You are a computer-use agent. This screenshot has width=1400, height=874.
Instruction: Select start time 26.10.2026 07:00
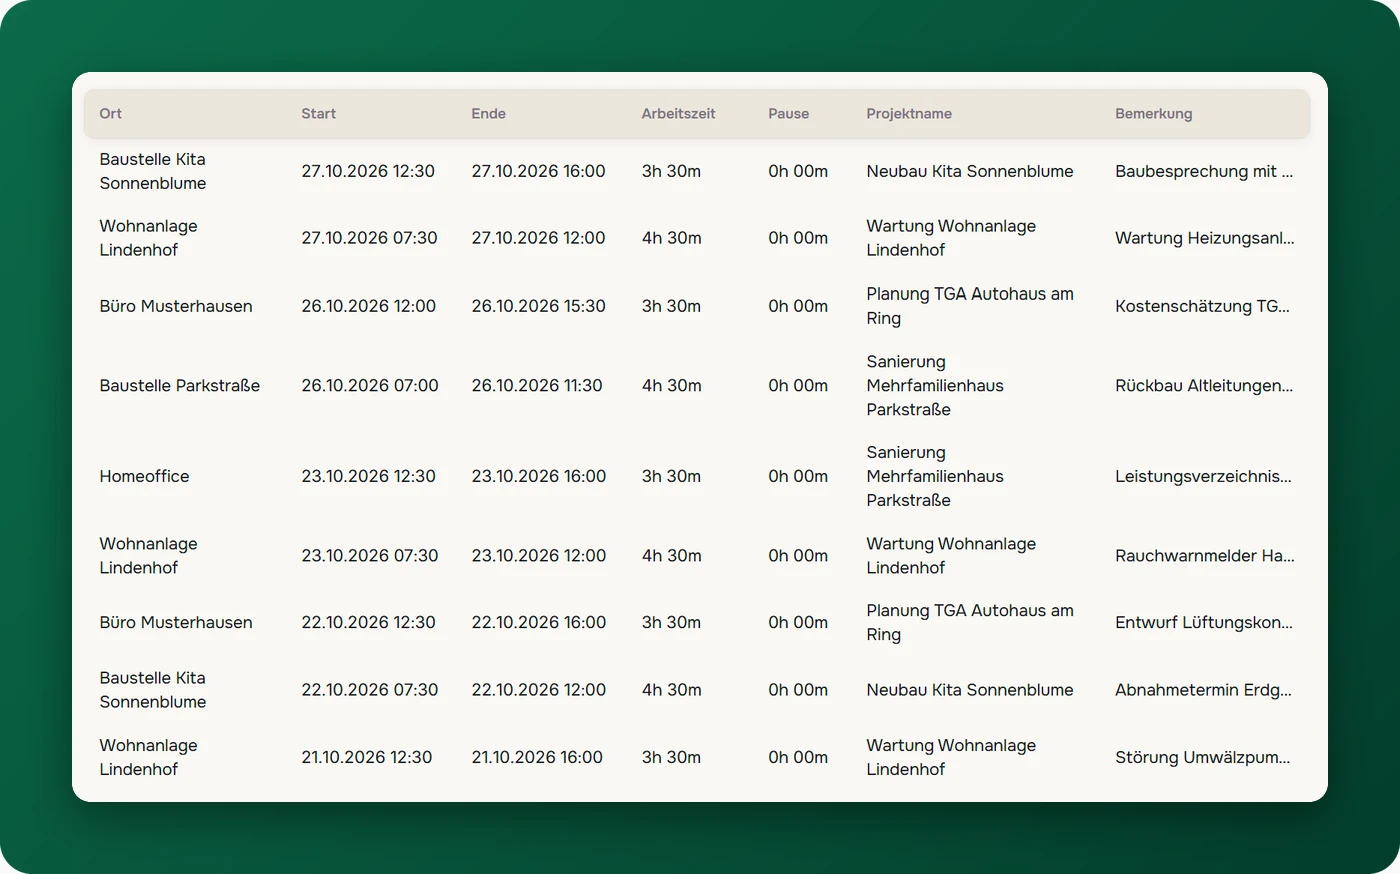(370, 385)
